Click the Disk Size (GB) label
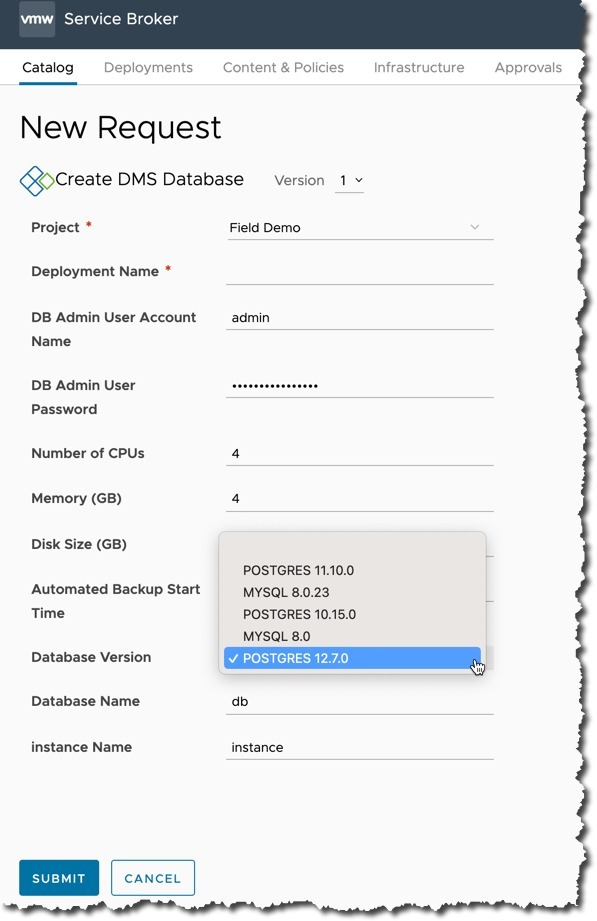This screenshot has height=921, width=597. click(79, 544)
